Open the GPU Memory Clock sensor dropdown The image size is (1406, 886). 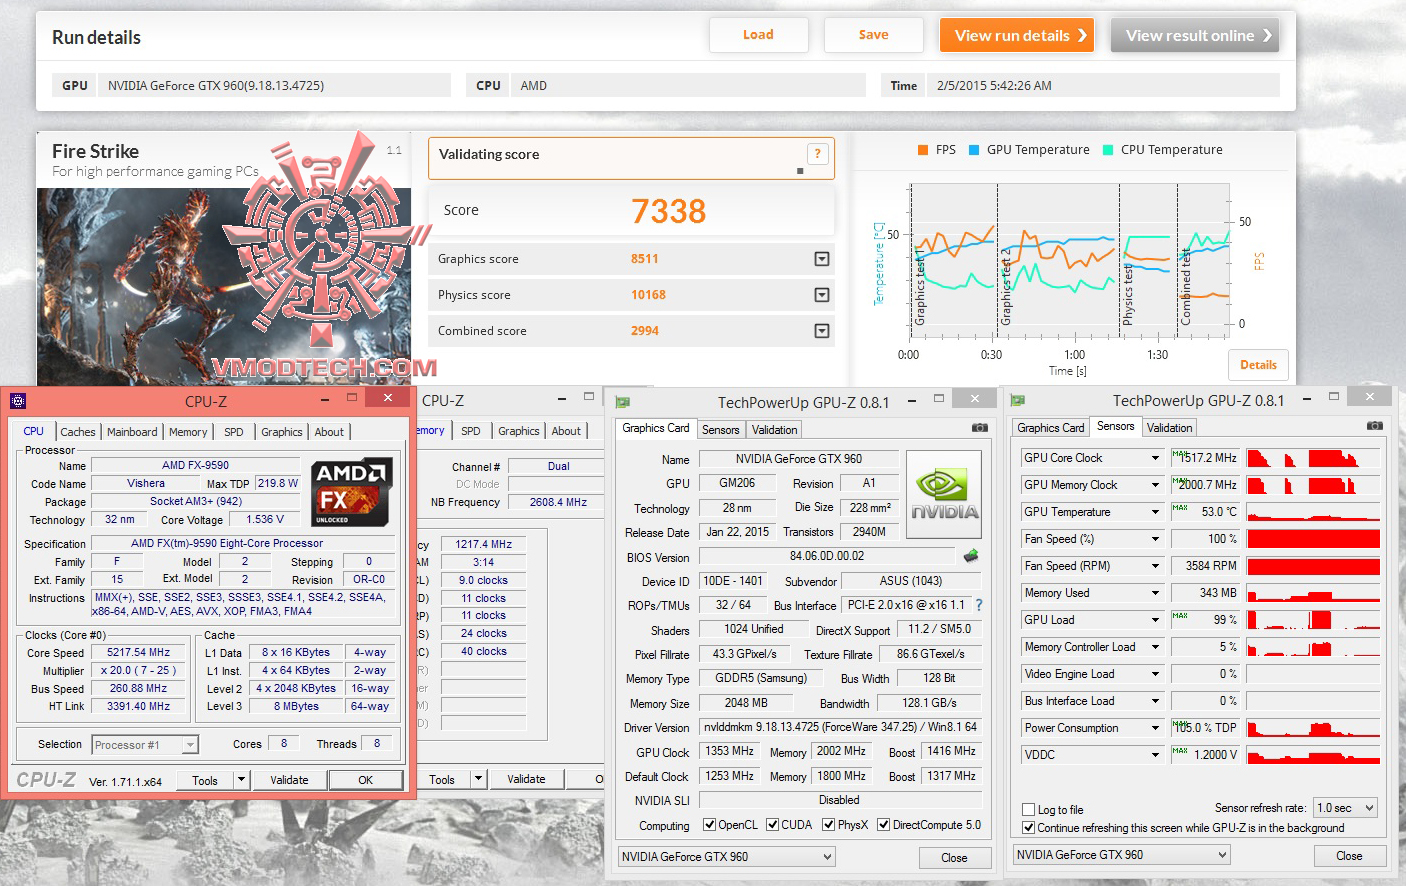(x=1155, y=485)
